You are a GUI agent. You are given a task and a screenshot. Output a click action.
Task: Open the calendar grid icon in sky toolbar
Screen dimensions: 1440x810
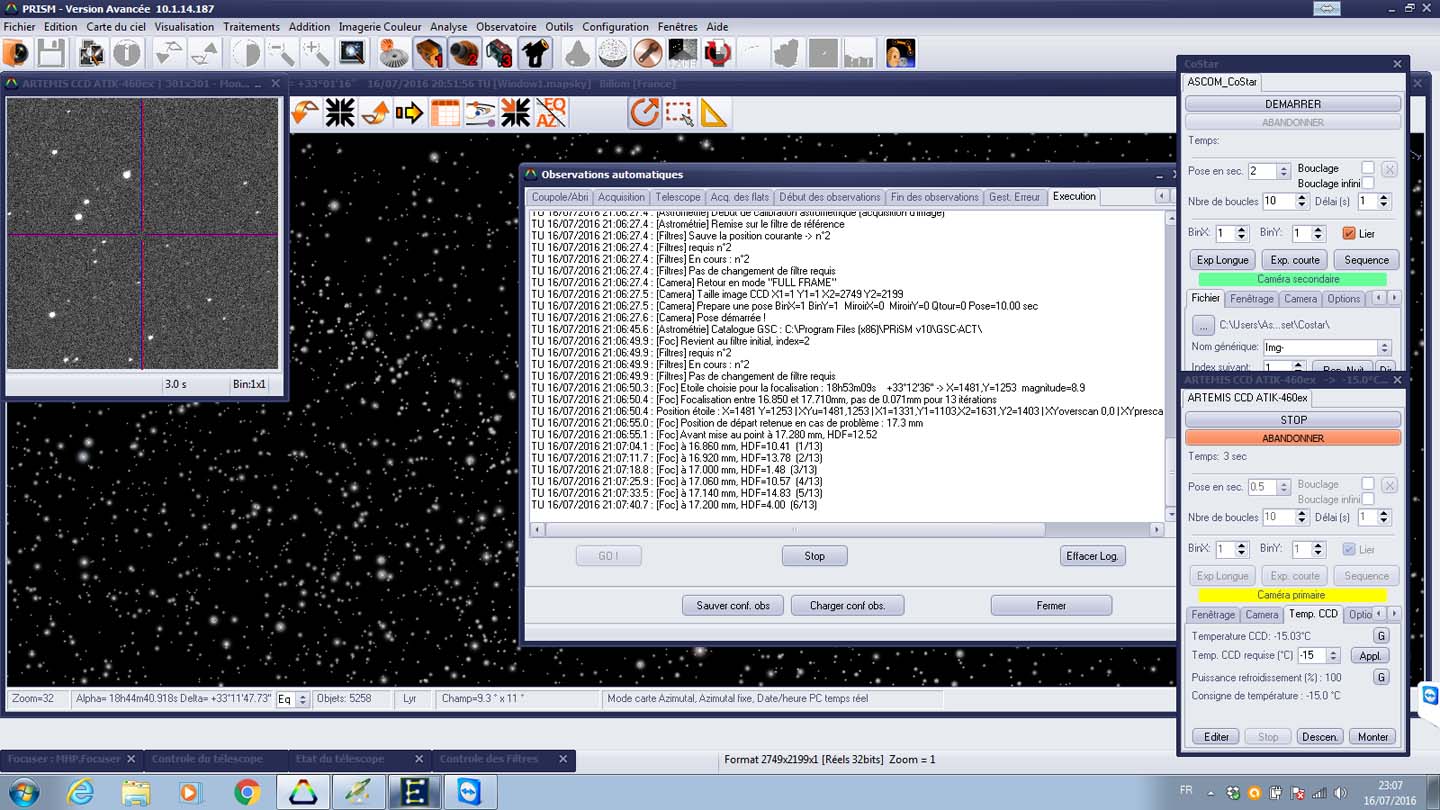445,113
